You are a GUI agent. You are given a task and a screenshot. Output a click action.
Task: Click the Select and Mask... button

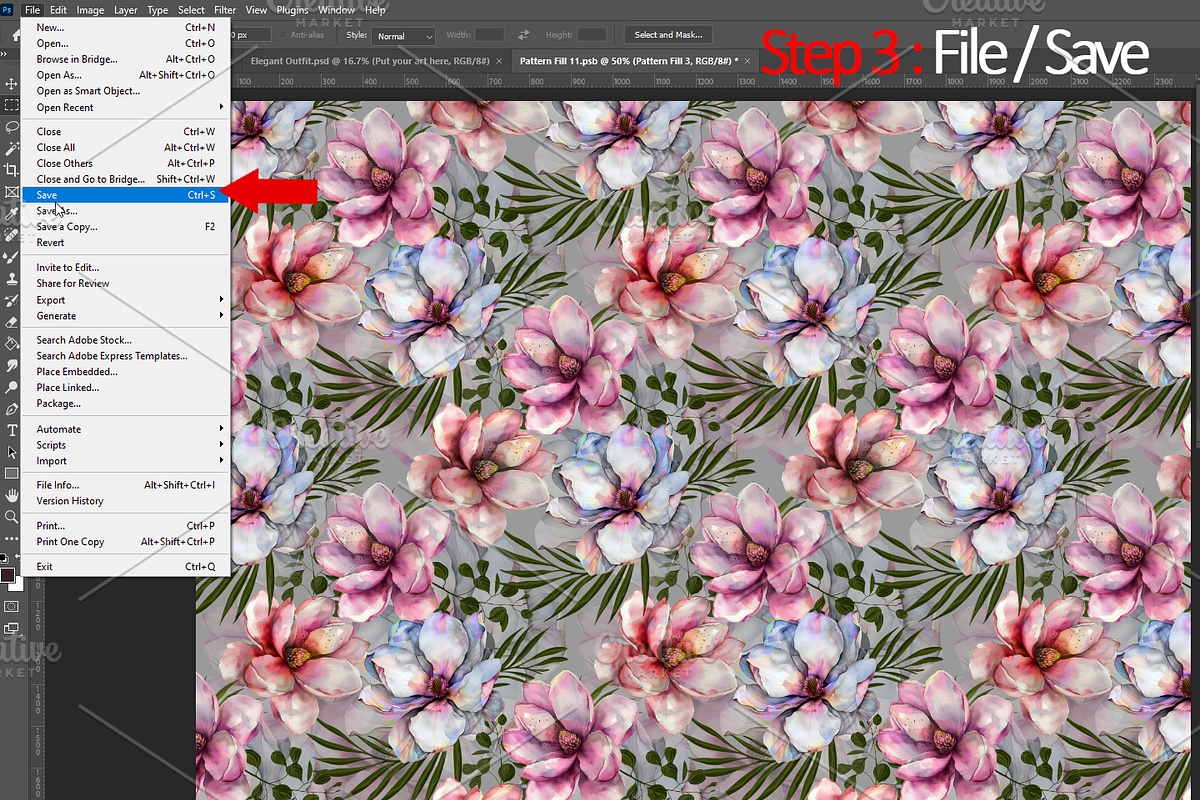tap(668, 35)
